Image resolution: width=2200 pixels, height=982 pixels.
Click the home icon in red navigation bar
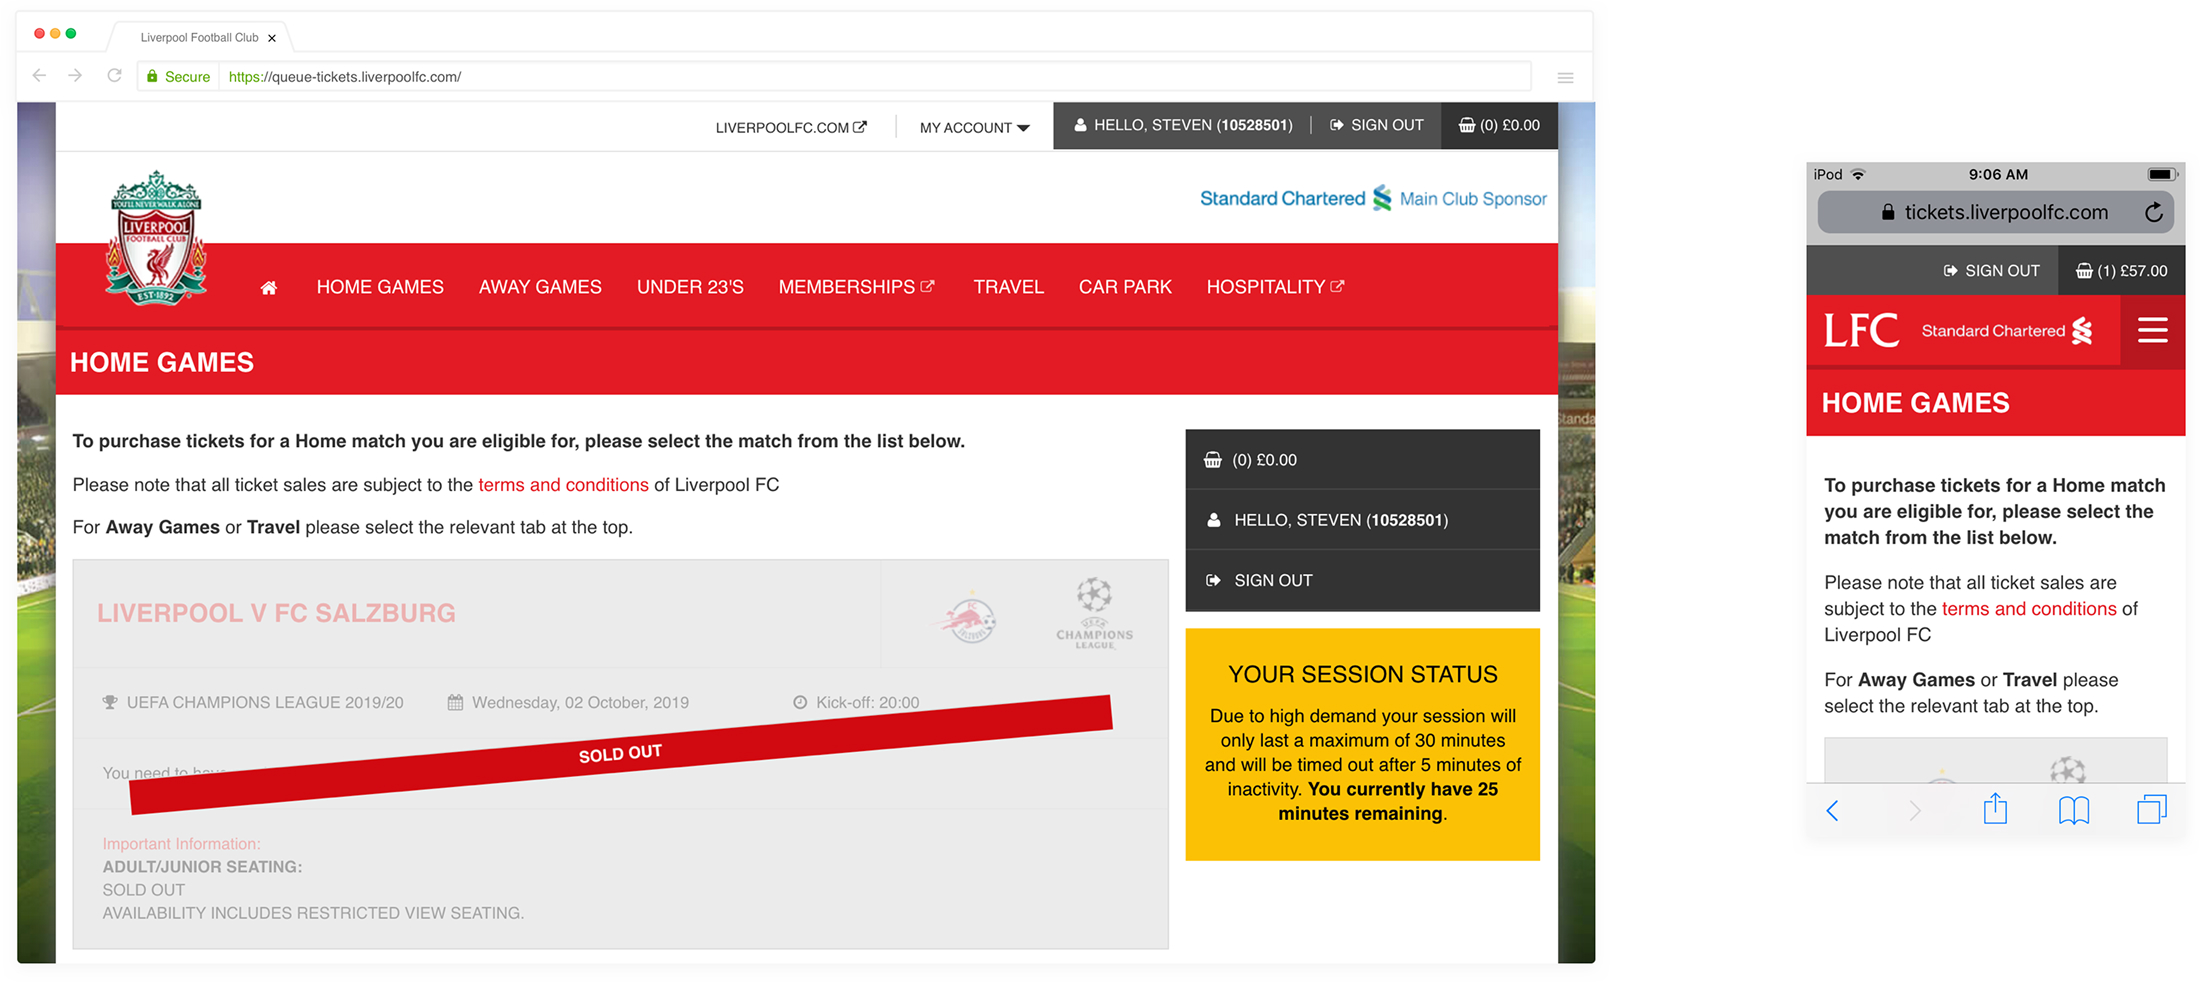point(268,288)
